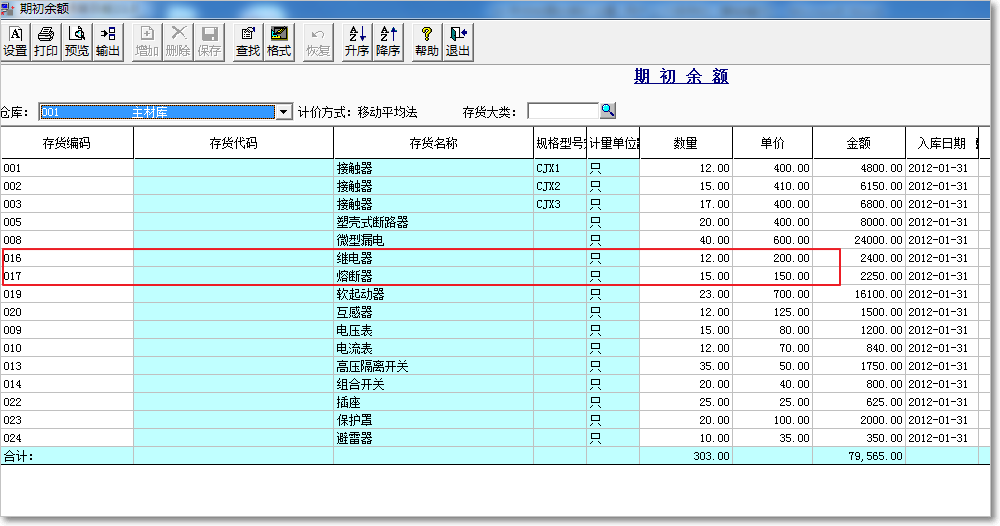The image size is (1000, 526).
Task: Select the row with code 016 继电器
Action: pyautogui.click(x=67, y=258)
